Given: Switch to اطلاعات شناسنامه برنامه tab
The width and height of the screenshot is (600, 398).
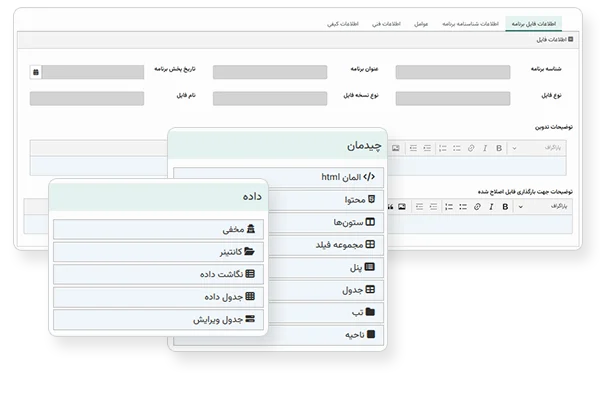Looking at the screenshot, I should click(x=470, y=24).
